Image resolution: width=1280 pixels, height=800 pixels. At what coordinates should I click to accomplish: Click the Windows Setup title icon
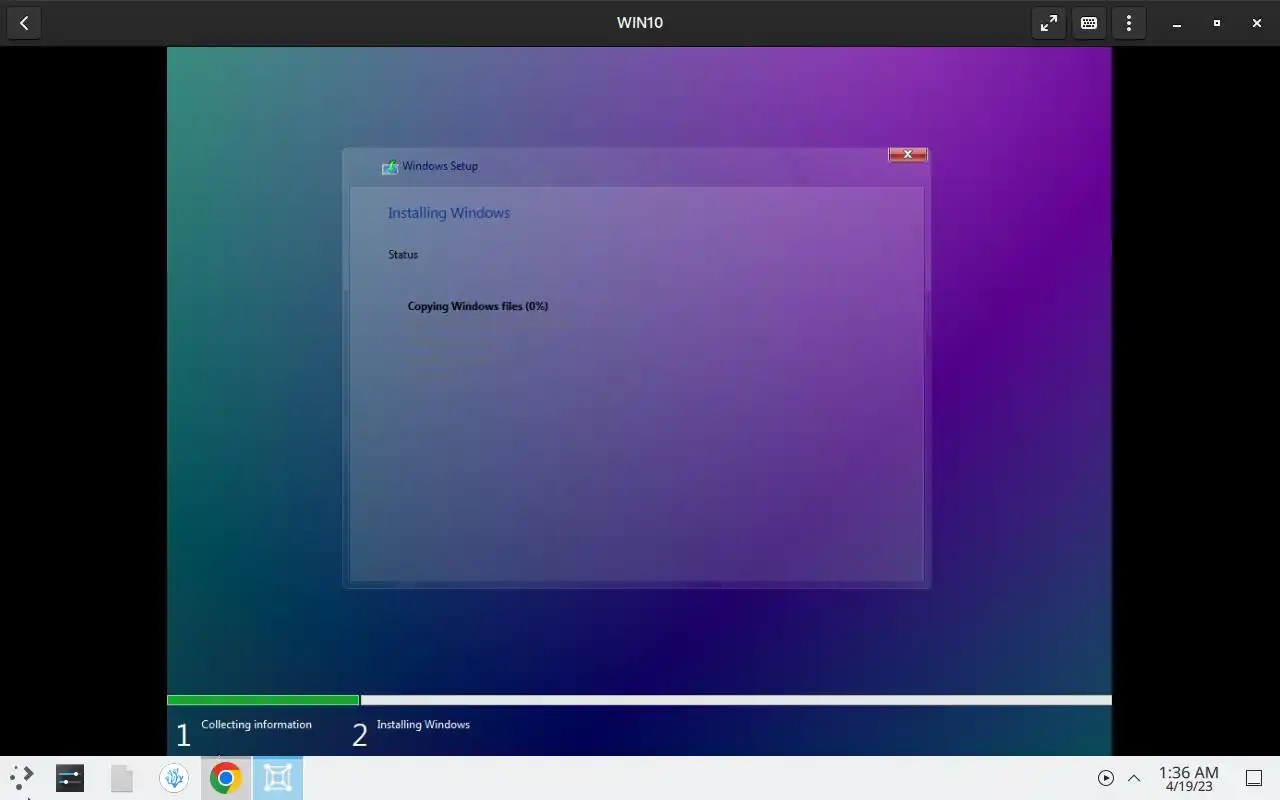tap(390, 167)
